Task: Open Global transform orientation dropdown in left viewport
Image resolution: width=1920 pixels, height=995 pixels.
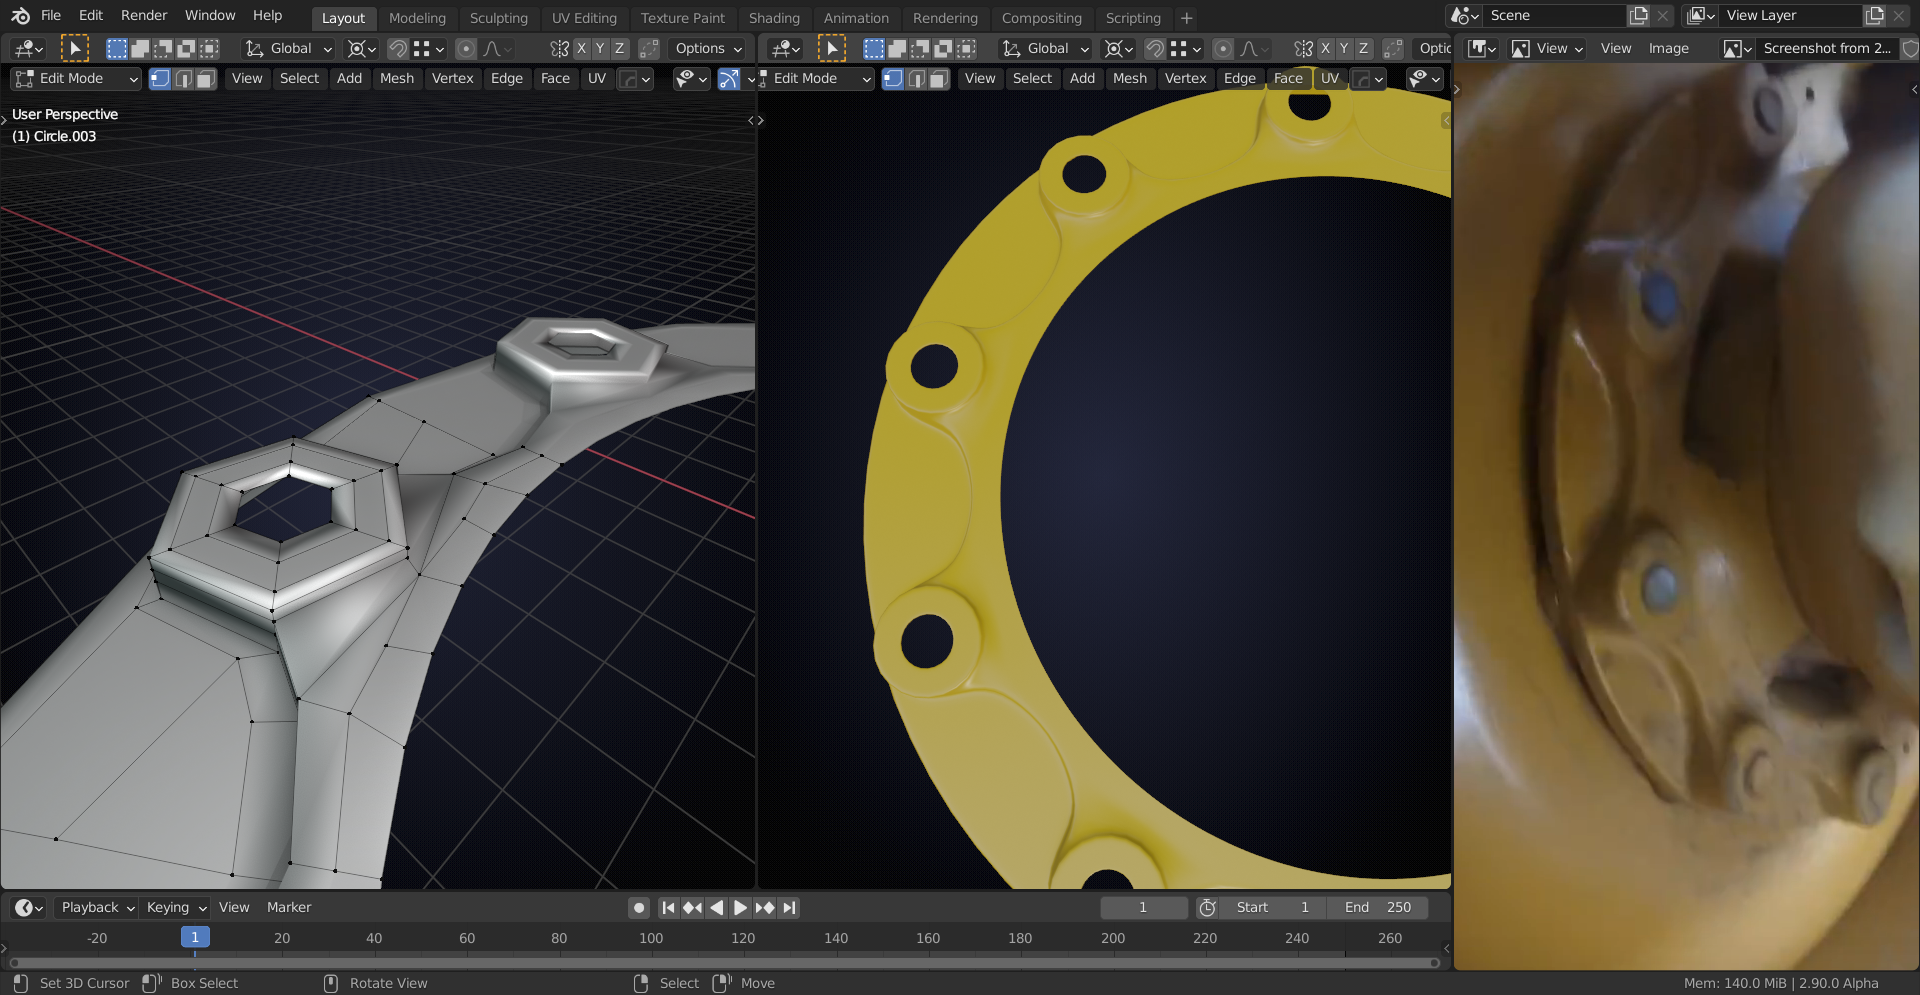Action: click(290, 48)
